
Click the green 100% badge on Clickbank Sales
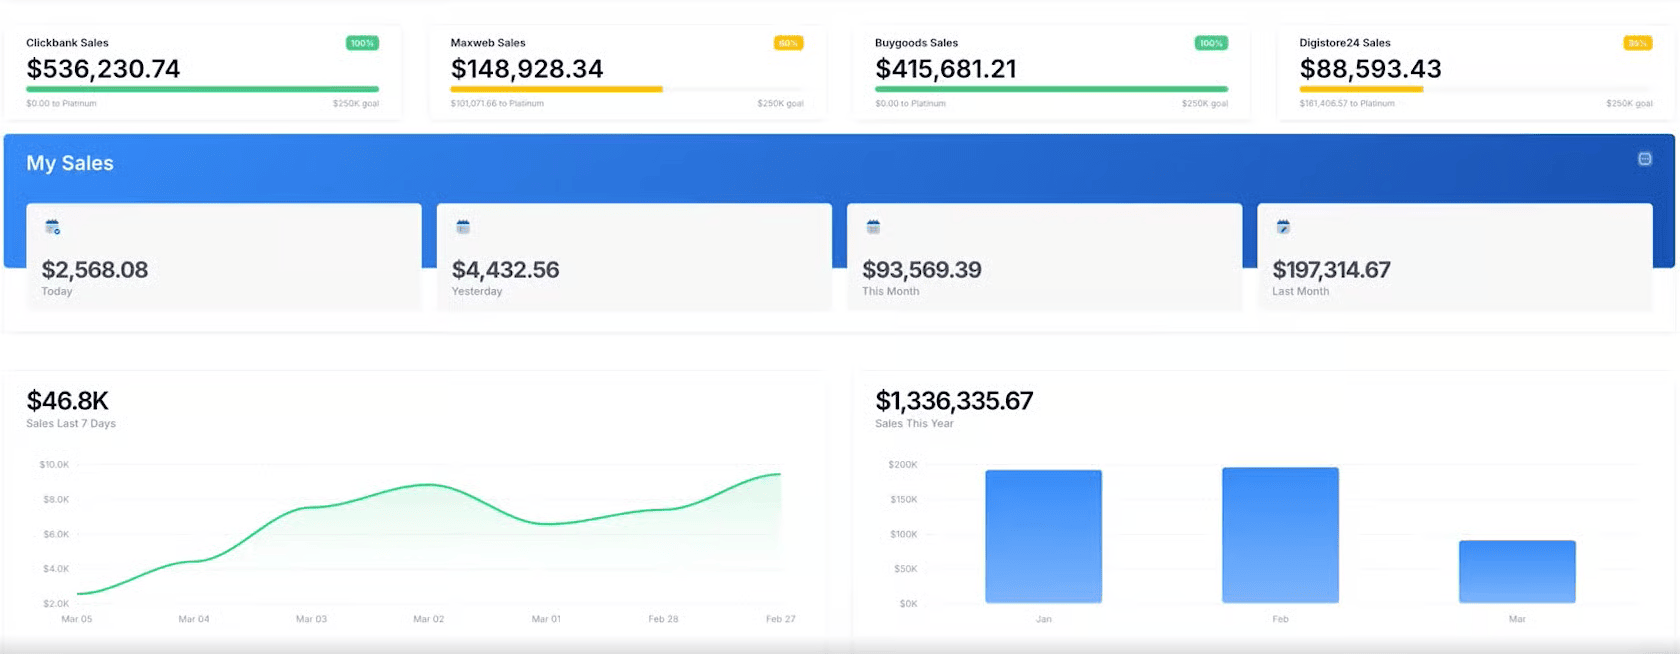pos(362,43)
